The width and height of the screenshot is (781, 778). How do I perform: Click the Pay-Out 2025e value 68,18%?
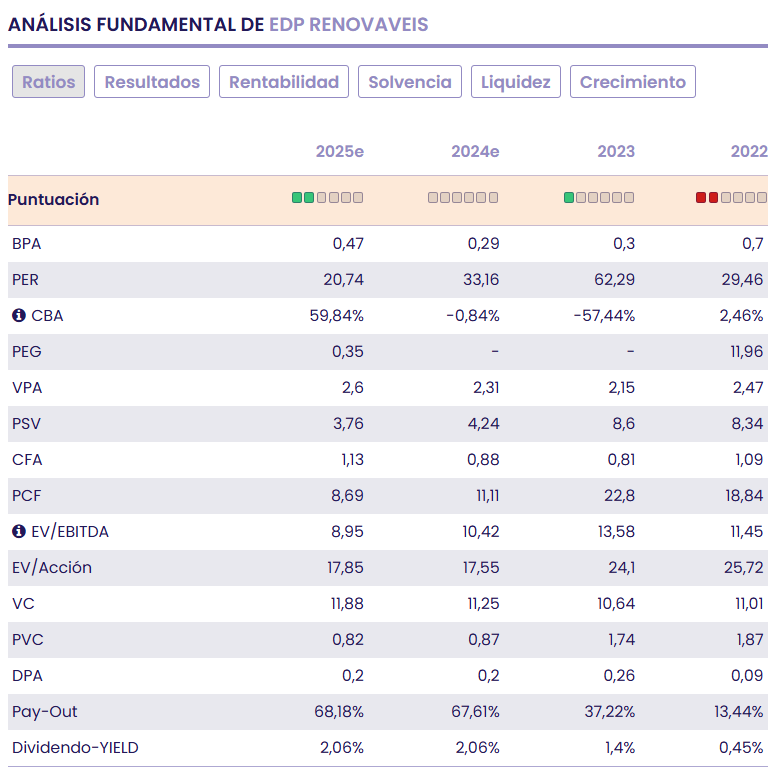tap(339, 712)
